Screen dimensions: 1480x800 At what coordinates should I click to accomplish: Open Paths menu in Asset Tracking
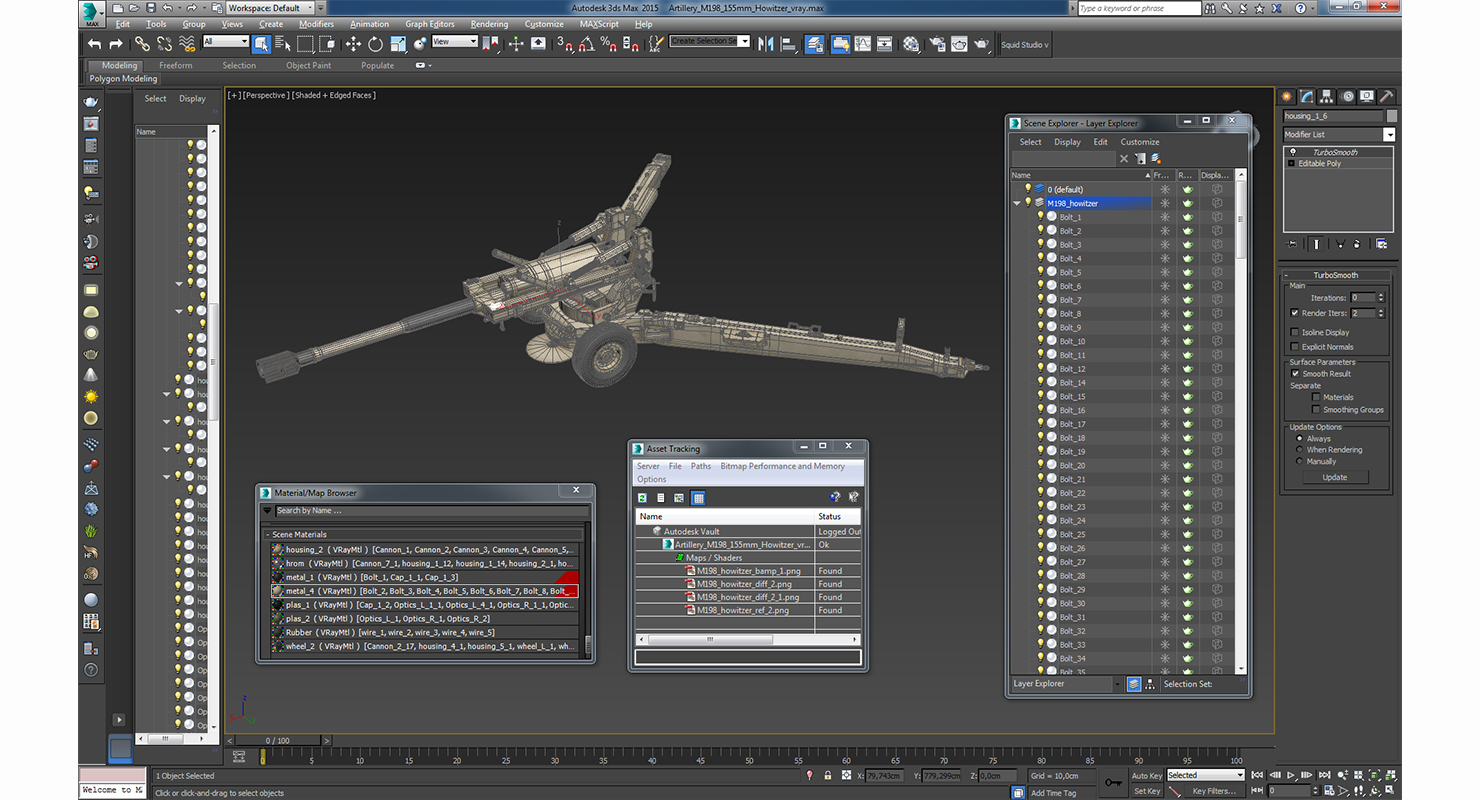point(701,466)
